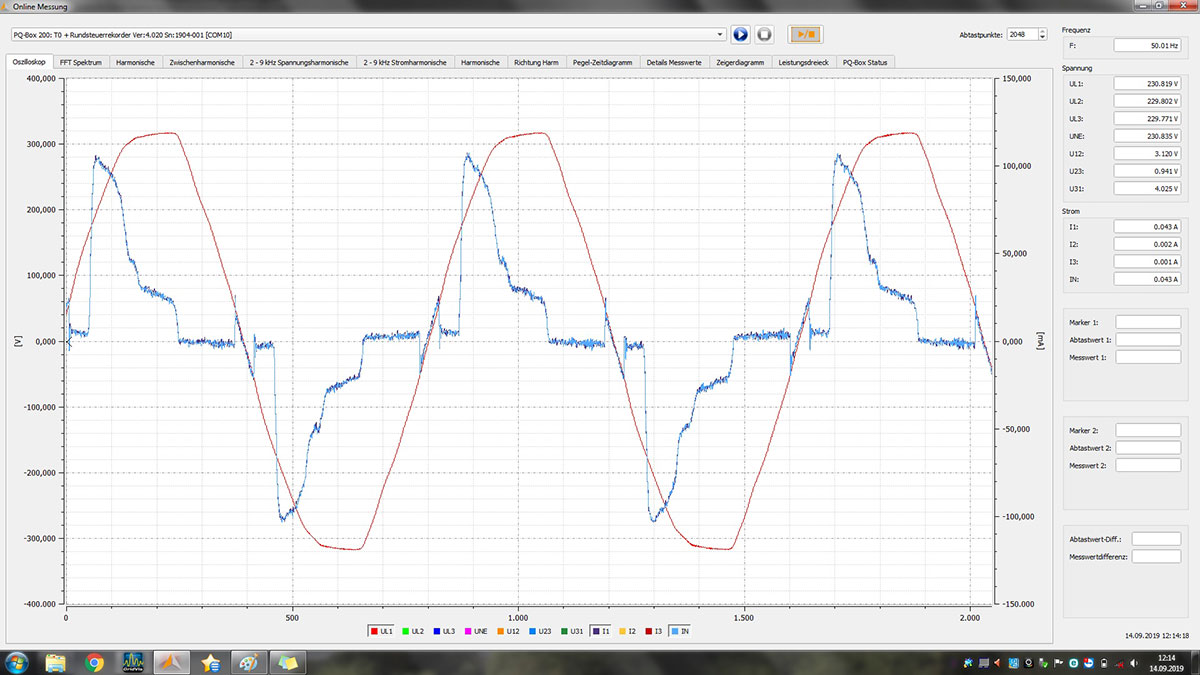Click the Abtastwert 1 field
Viewport: 1200px width, 675px height.
(x=1148, y=339)
